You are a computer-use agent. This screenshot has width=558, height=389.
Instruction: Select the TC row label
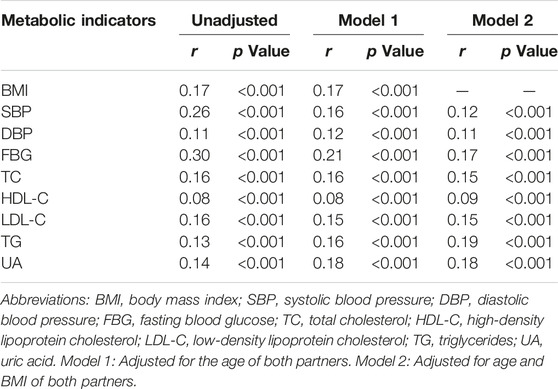(x=11, y=177)
